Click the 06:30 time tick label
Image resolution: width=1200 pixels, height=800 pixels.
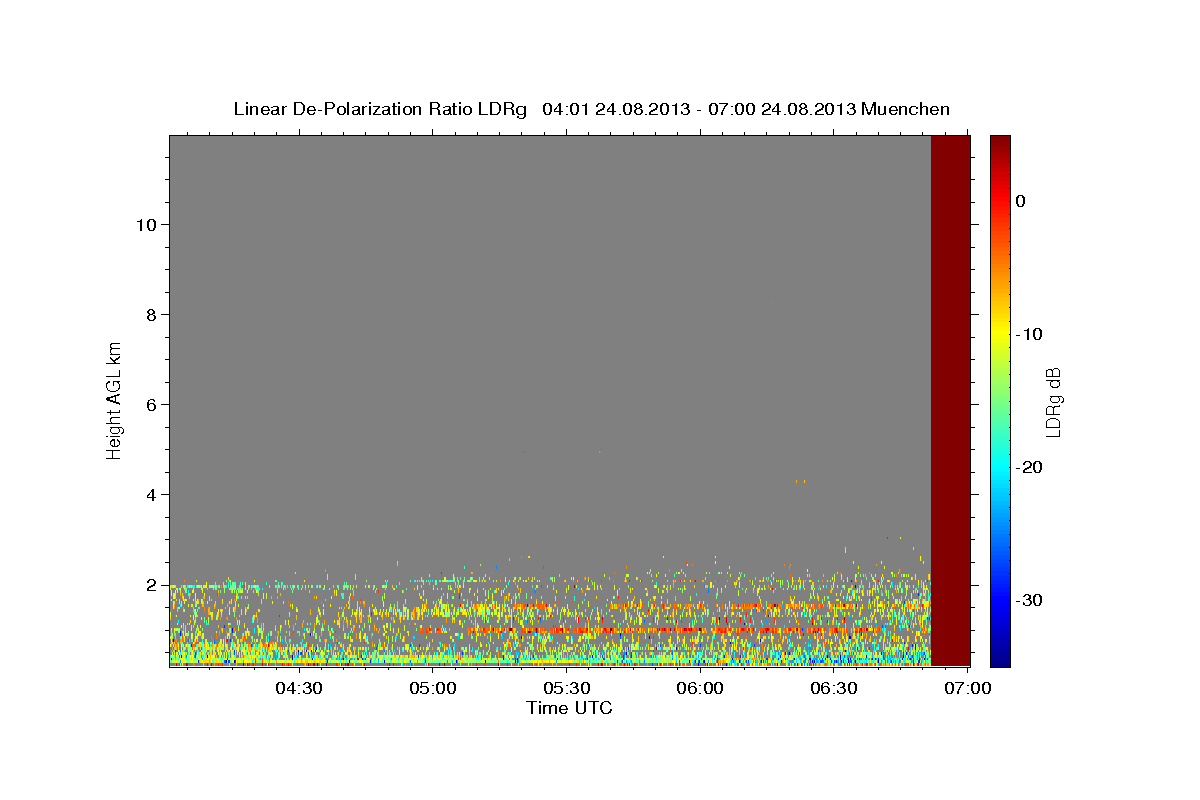(833, 688)
